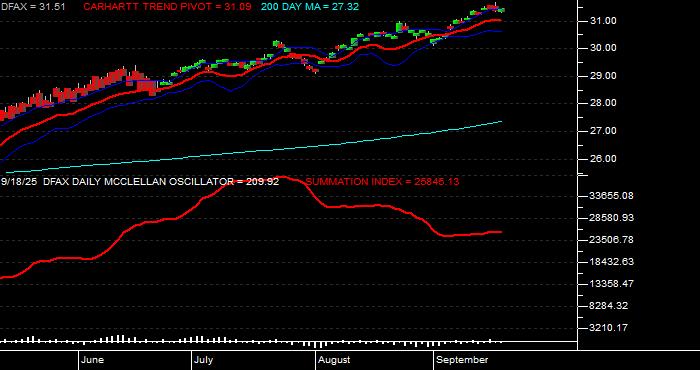Click the 31.00 price axis value
Viewport: 700px width, 370px height.
[x=604, y=21]
